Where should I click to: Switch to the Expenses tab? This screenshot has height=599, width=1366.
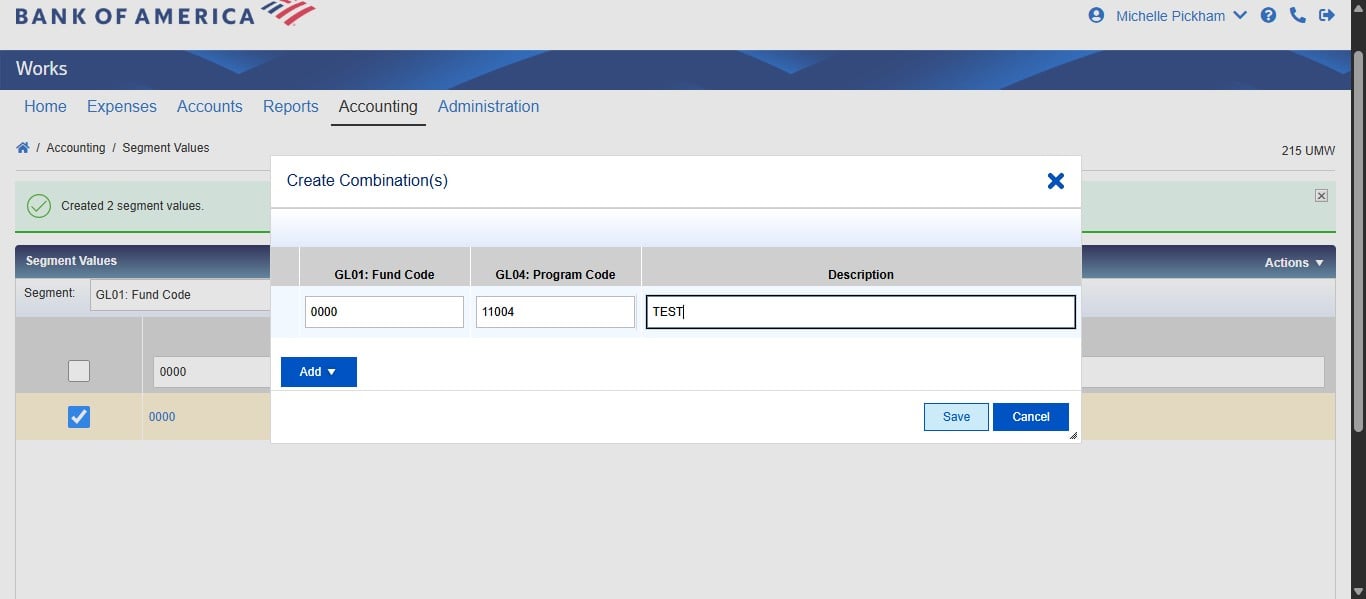[x=121, y=106]
